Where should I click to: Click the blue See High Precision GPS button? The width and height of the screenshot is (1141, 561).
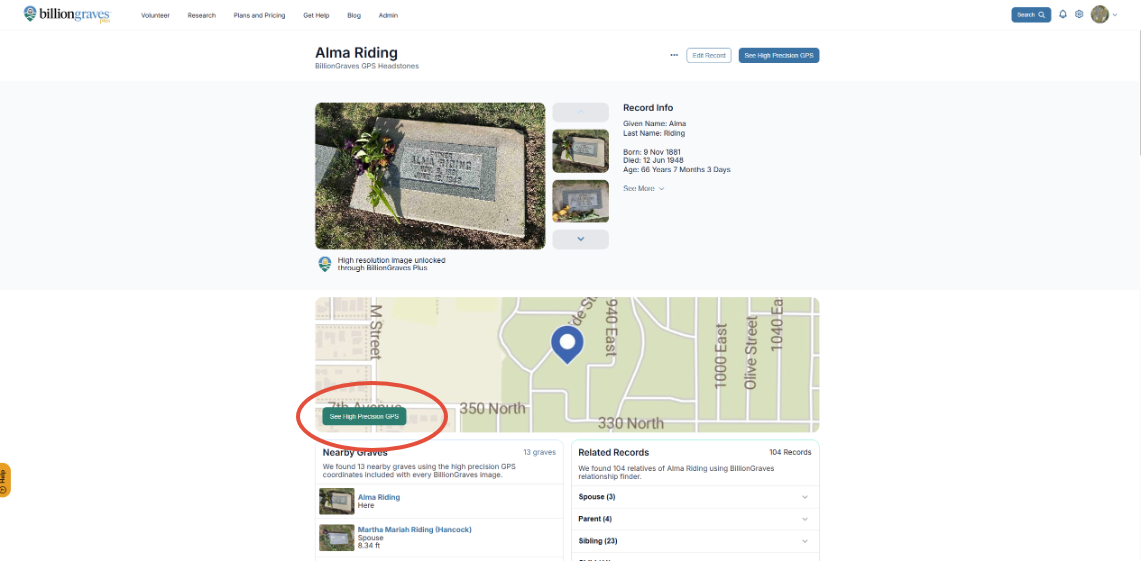point(779,55)
